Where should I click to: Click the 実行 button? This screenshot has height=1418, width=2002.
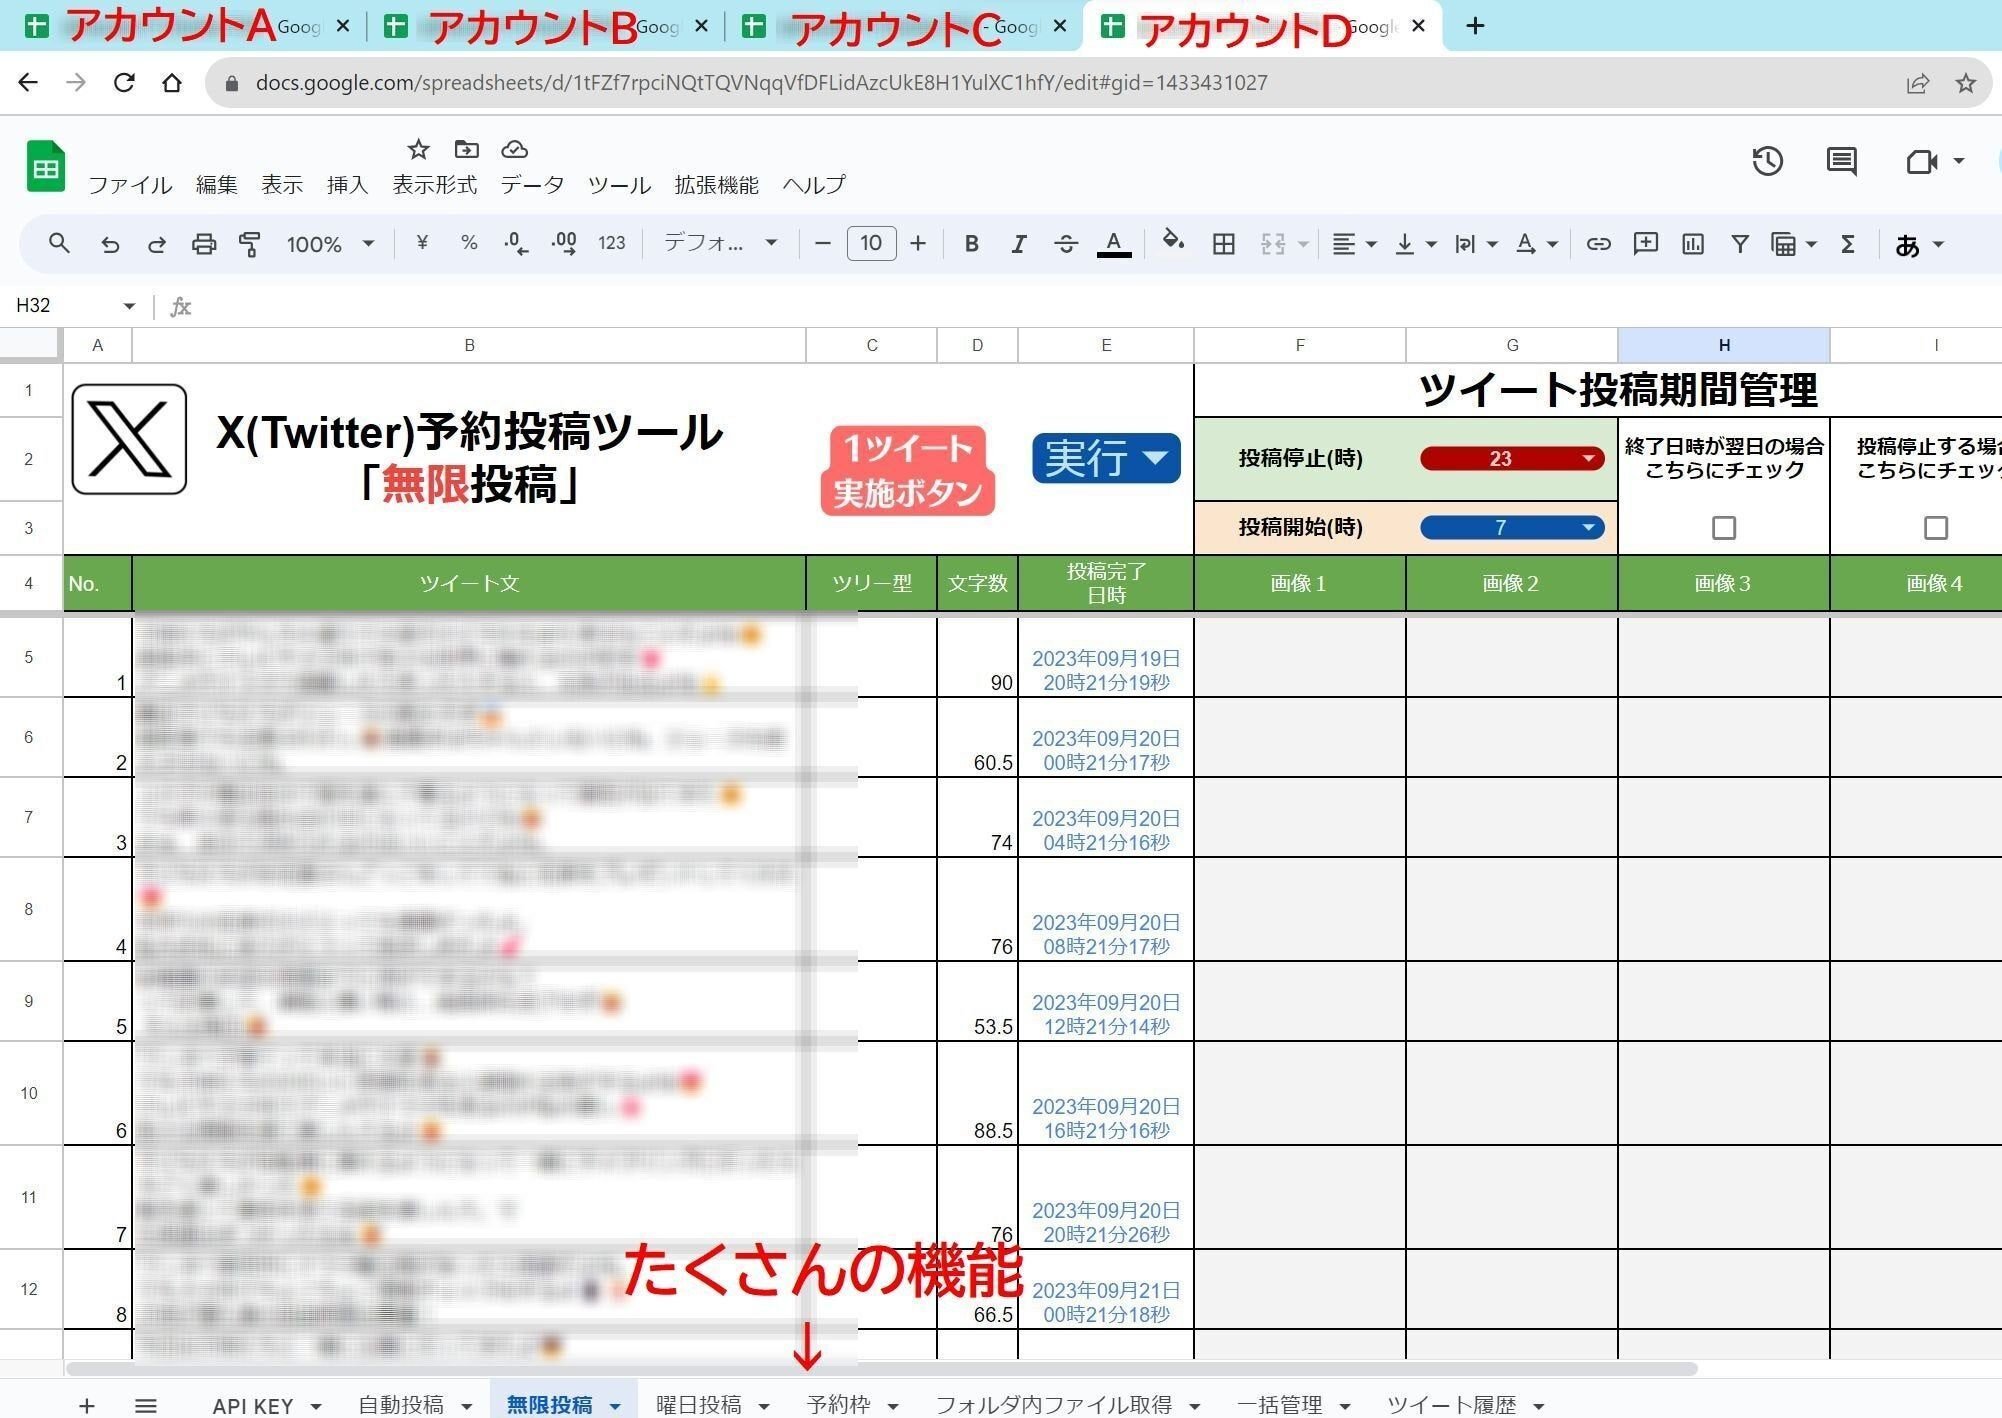point(1105,458)
